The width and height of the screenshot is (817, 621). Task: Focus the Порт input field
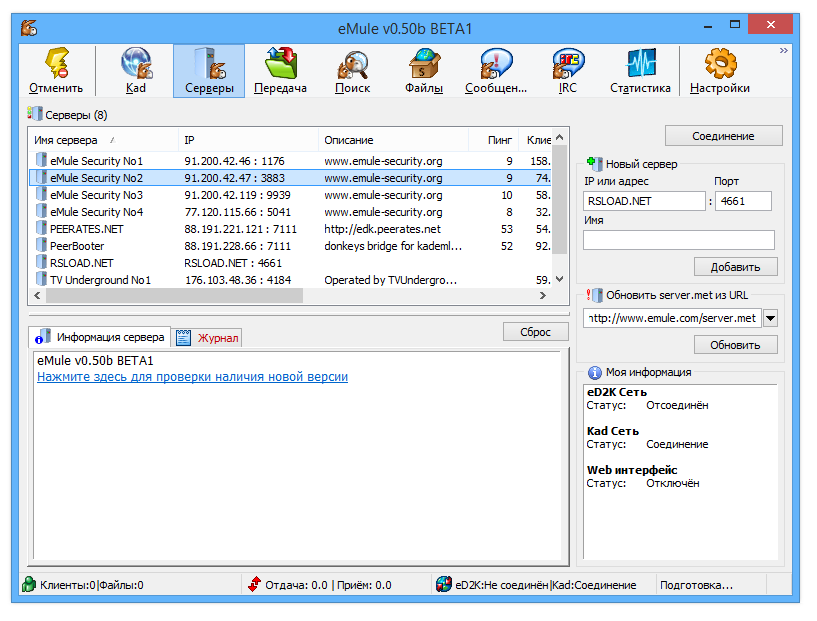pyautogui.click(x=744, y=201)
